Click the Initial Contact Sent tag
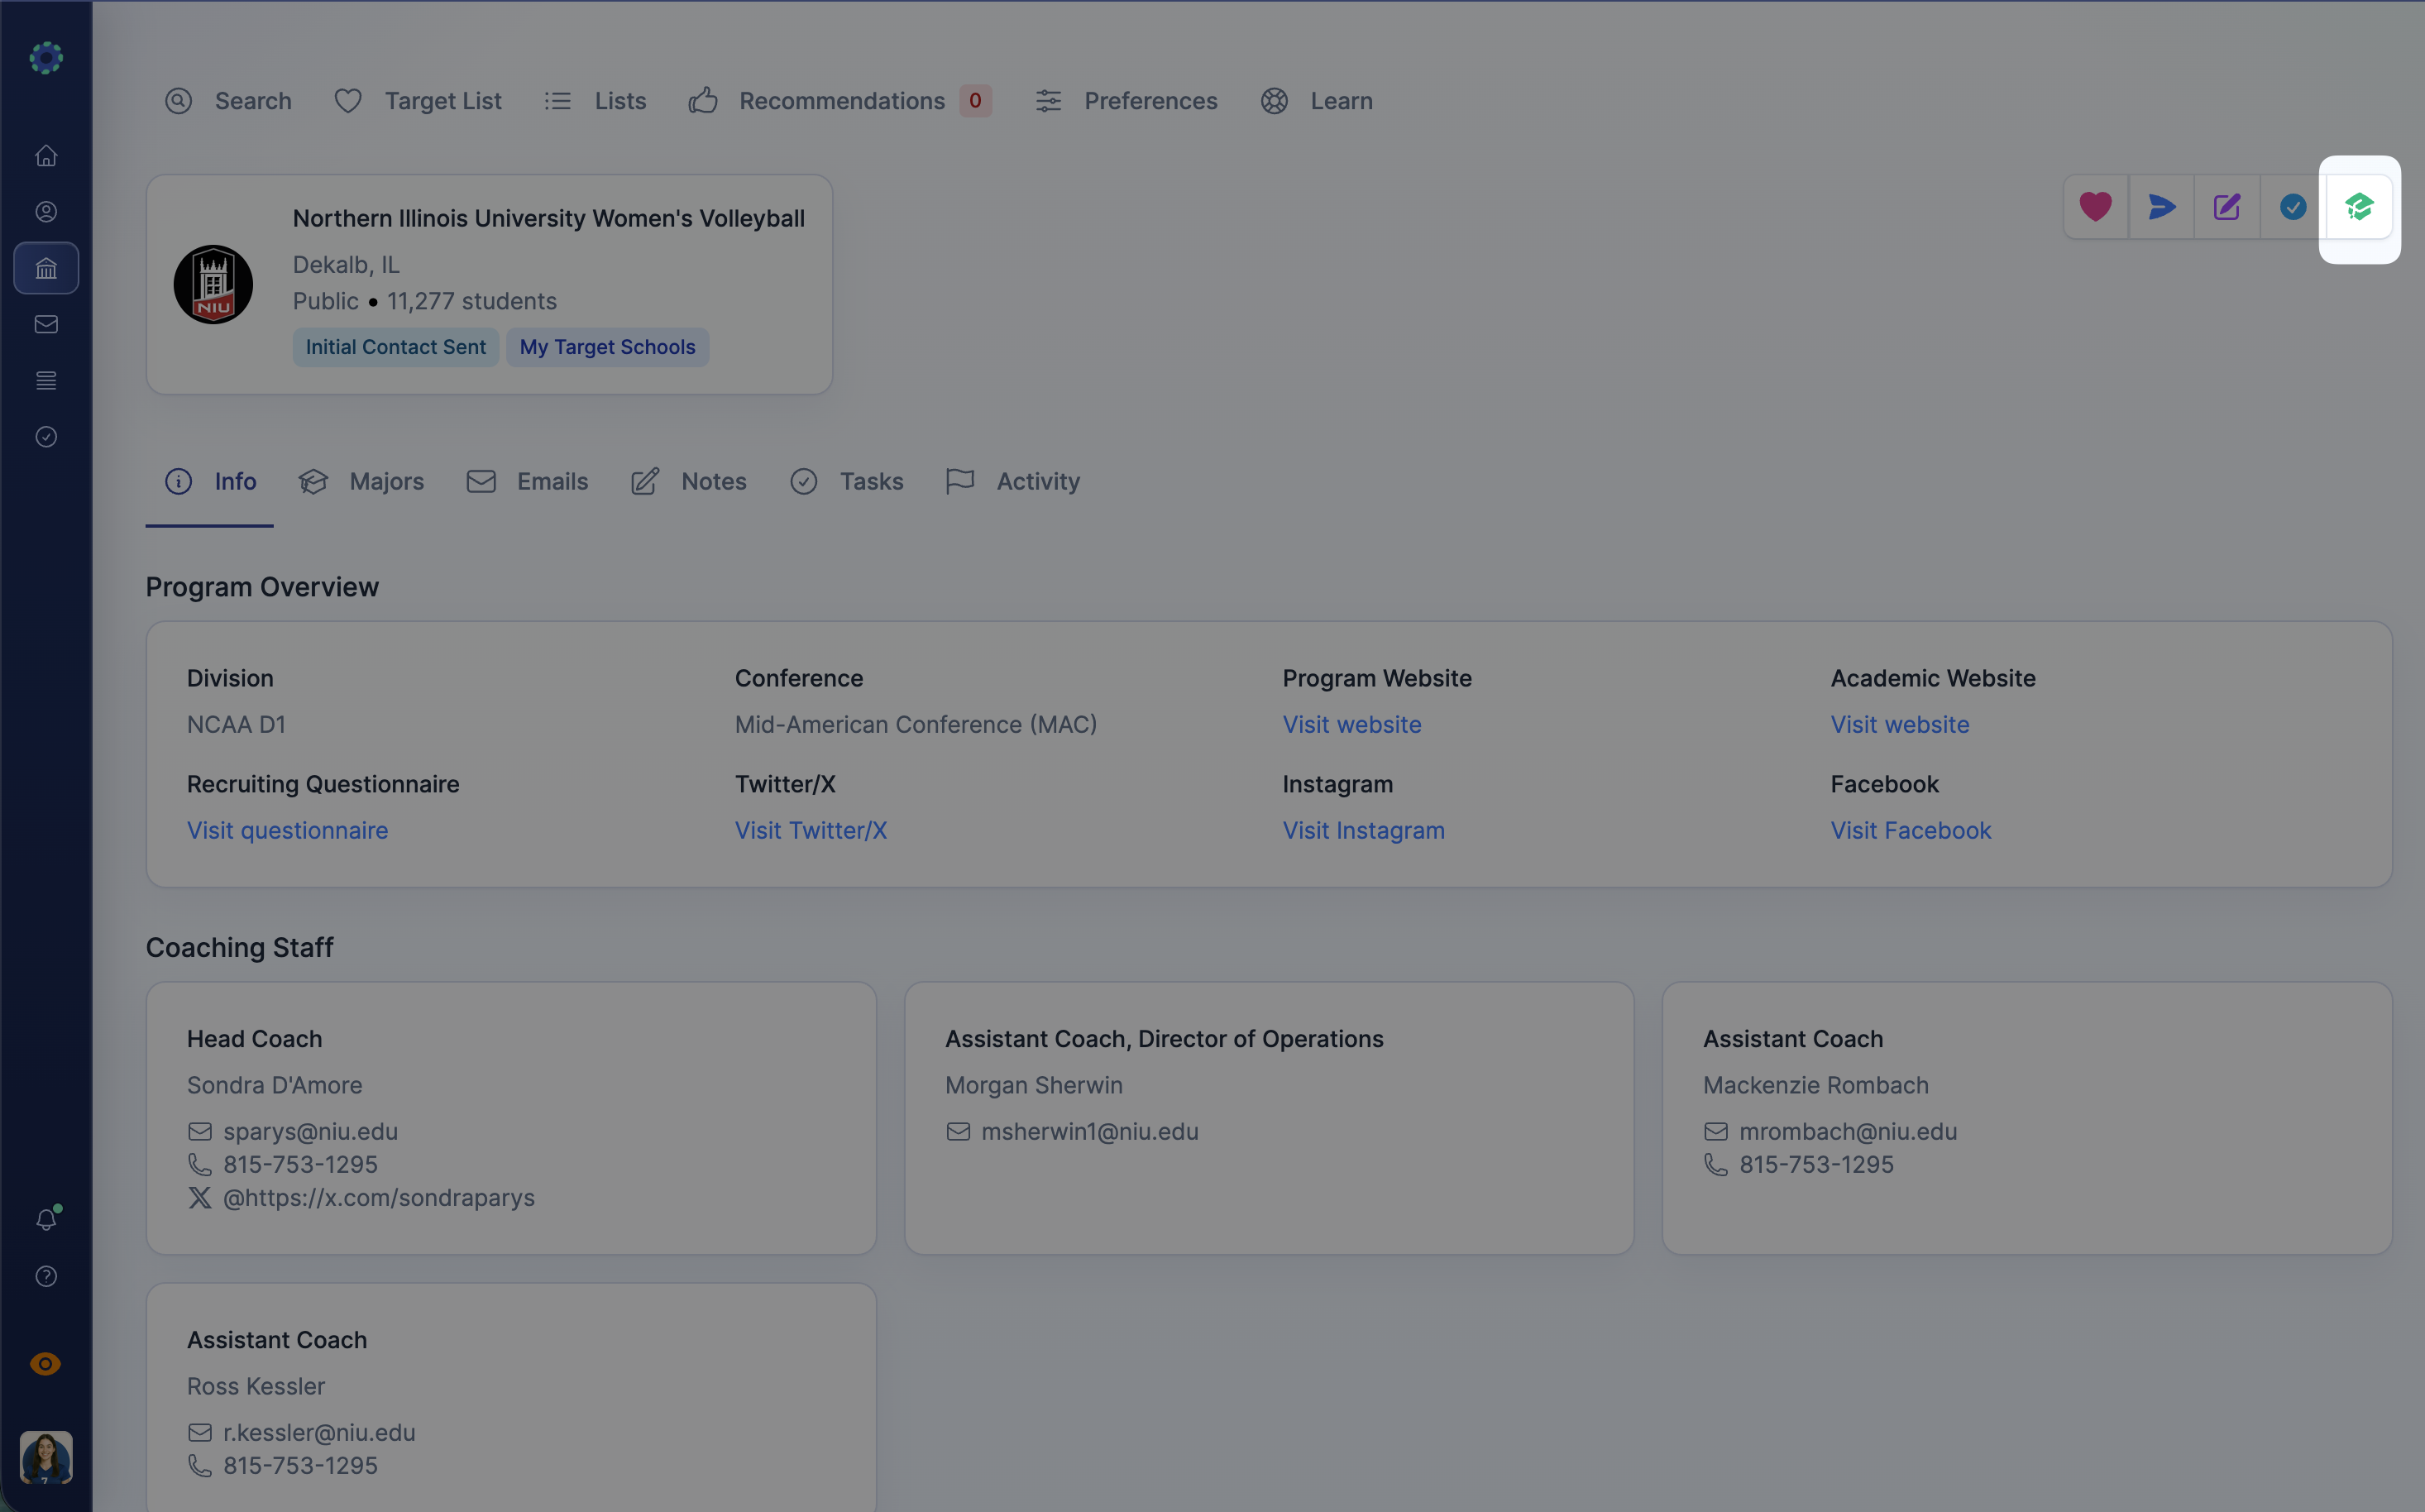The image size is (2425, 1512). coord(396,347)
